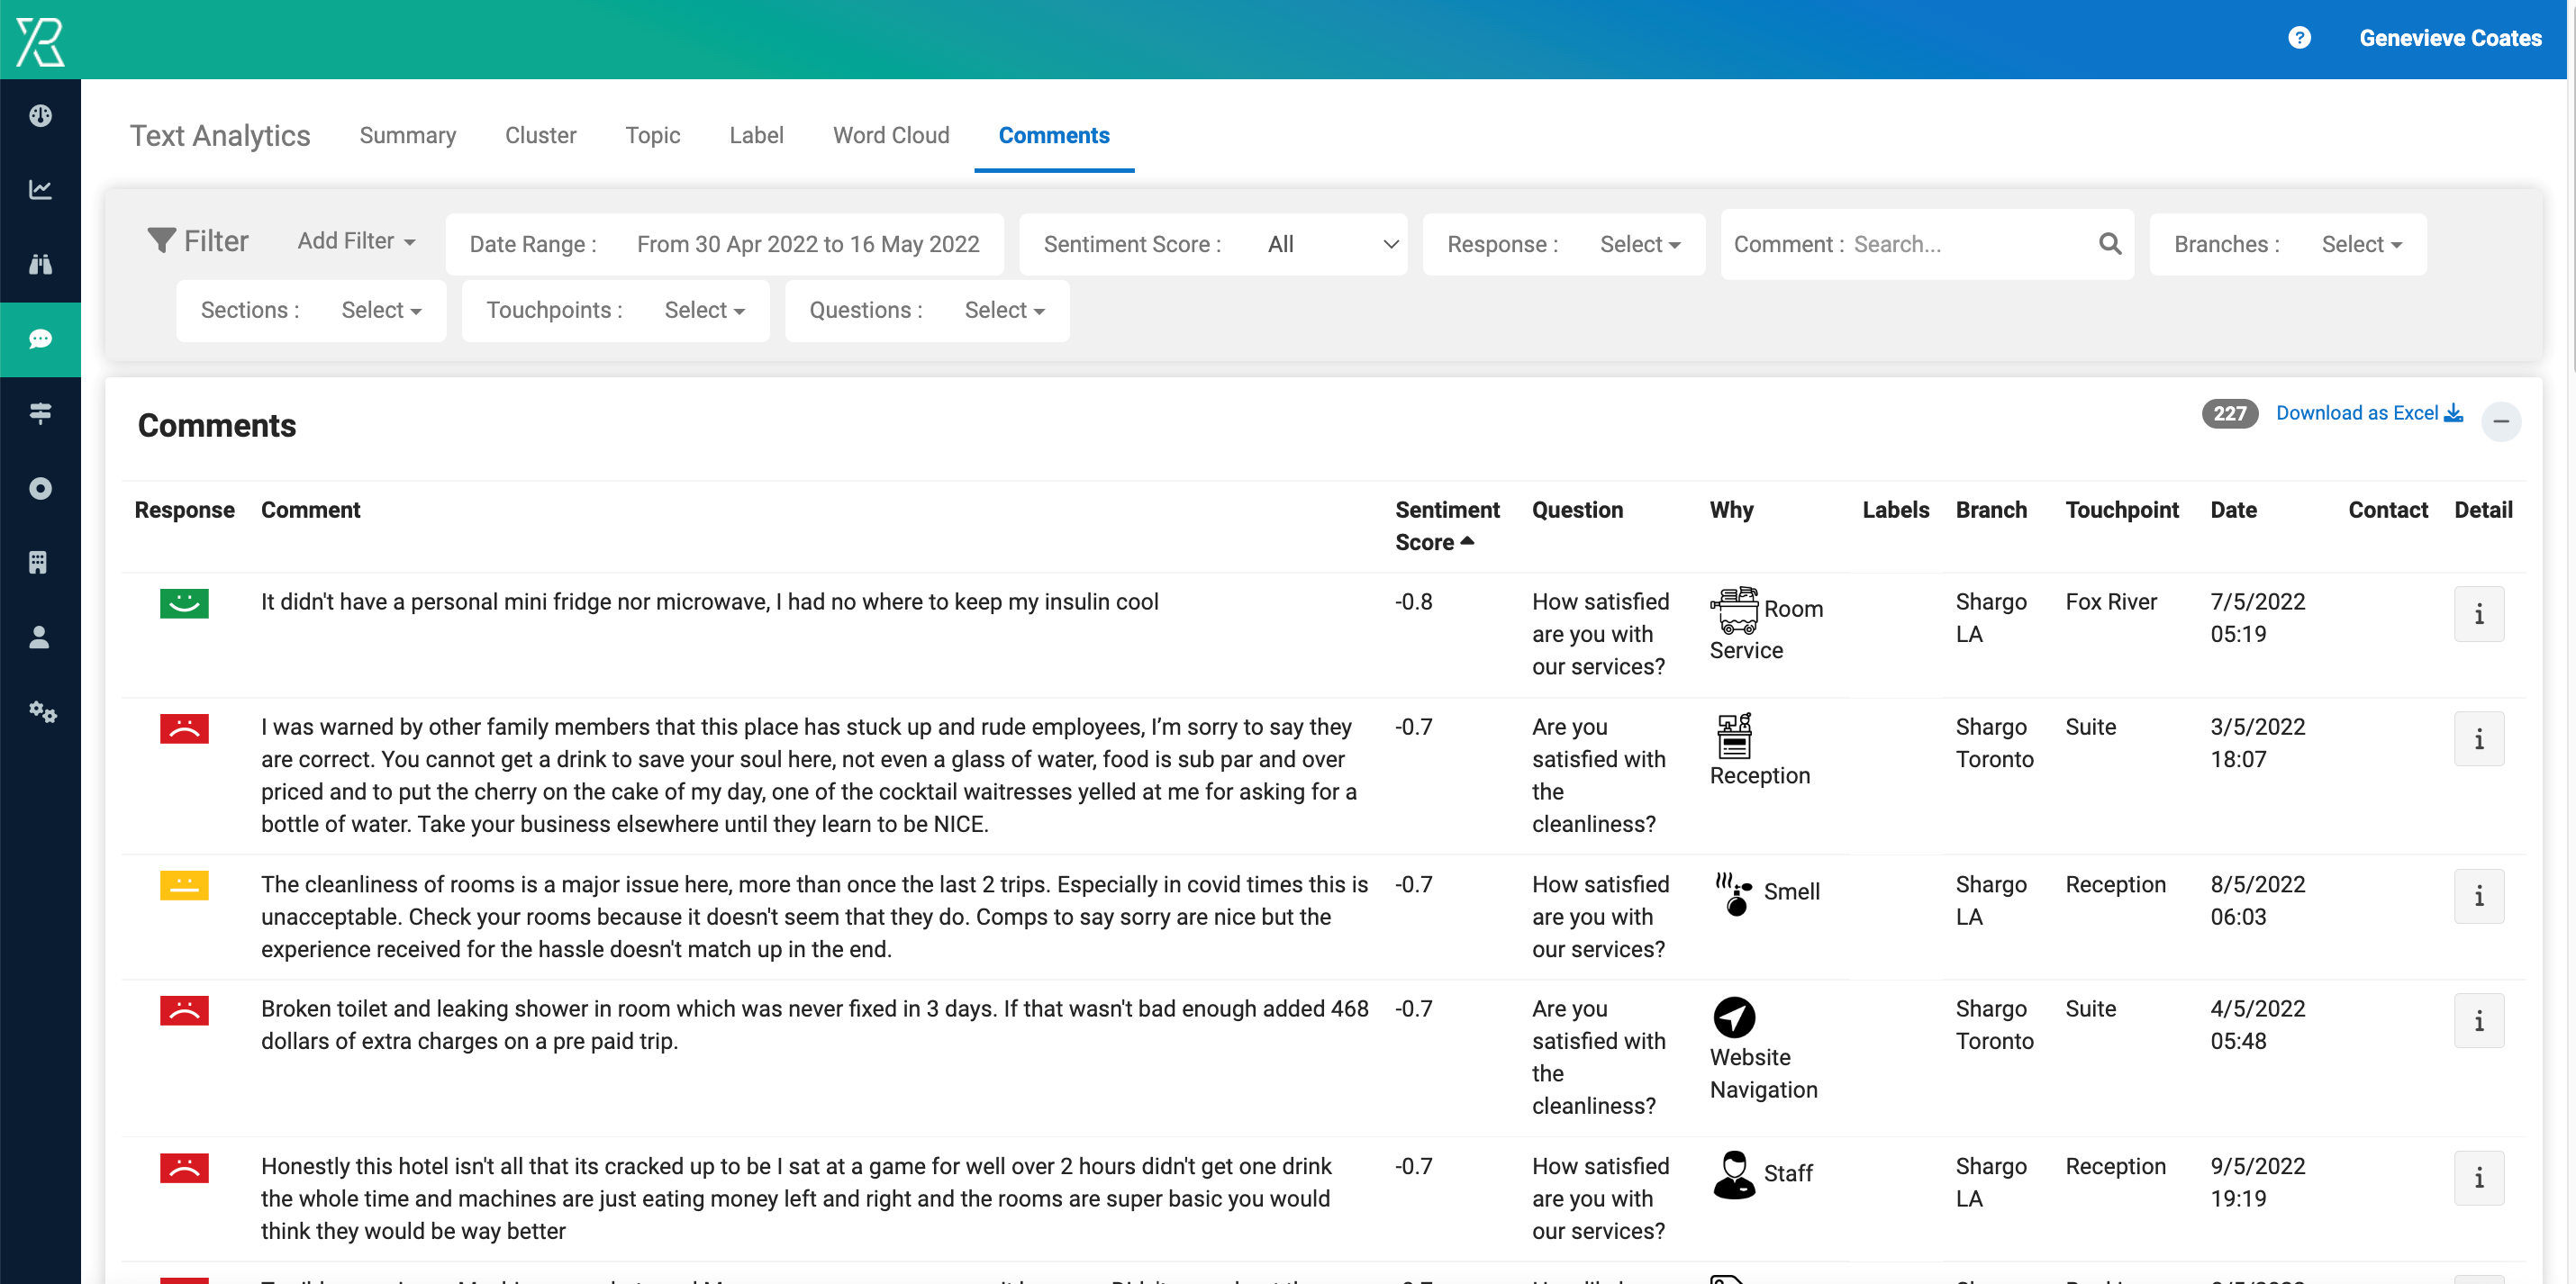The width and height of the screenshot is (2576, 1284).
Task: Open detail info for the broken toilet comment
Action: pyautogui.click(x=2479, y=1020)
